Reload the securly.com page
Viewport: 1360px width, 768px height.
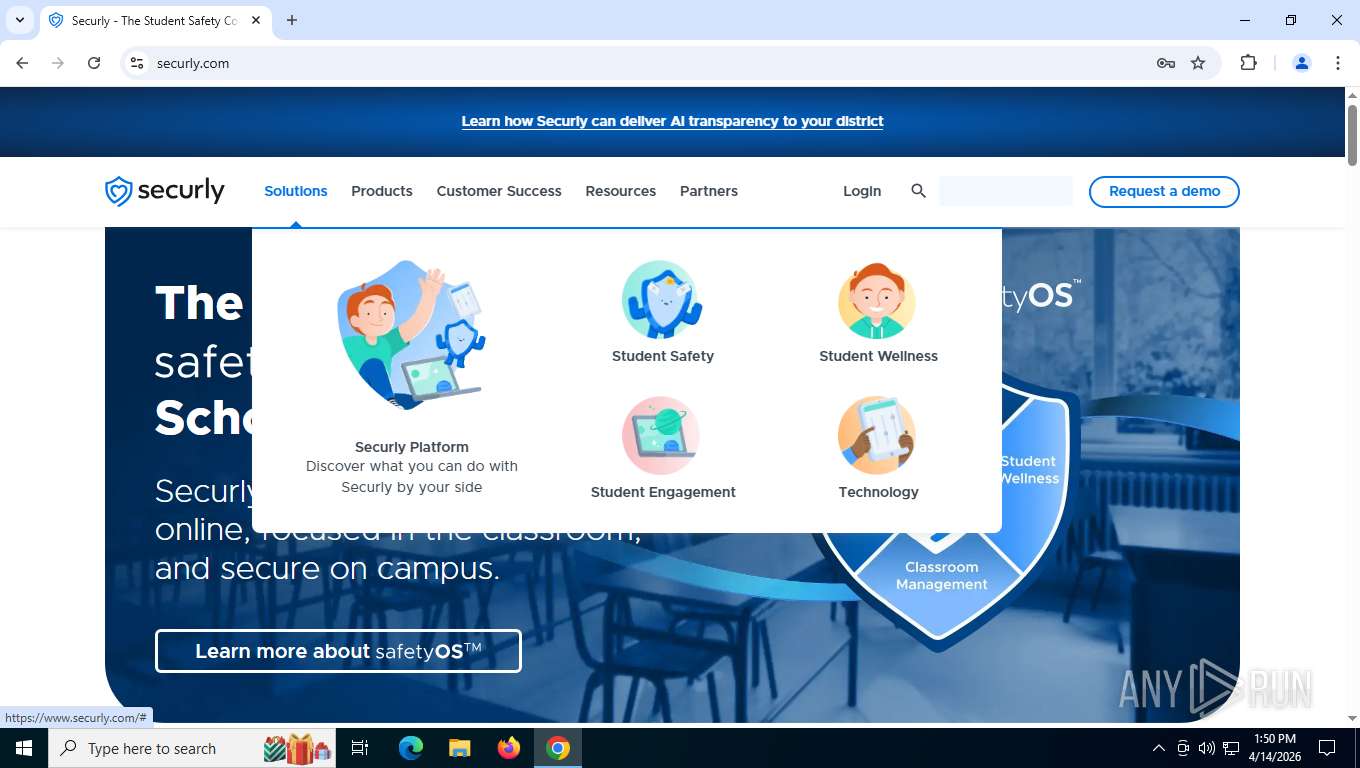point(94,63)
